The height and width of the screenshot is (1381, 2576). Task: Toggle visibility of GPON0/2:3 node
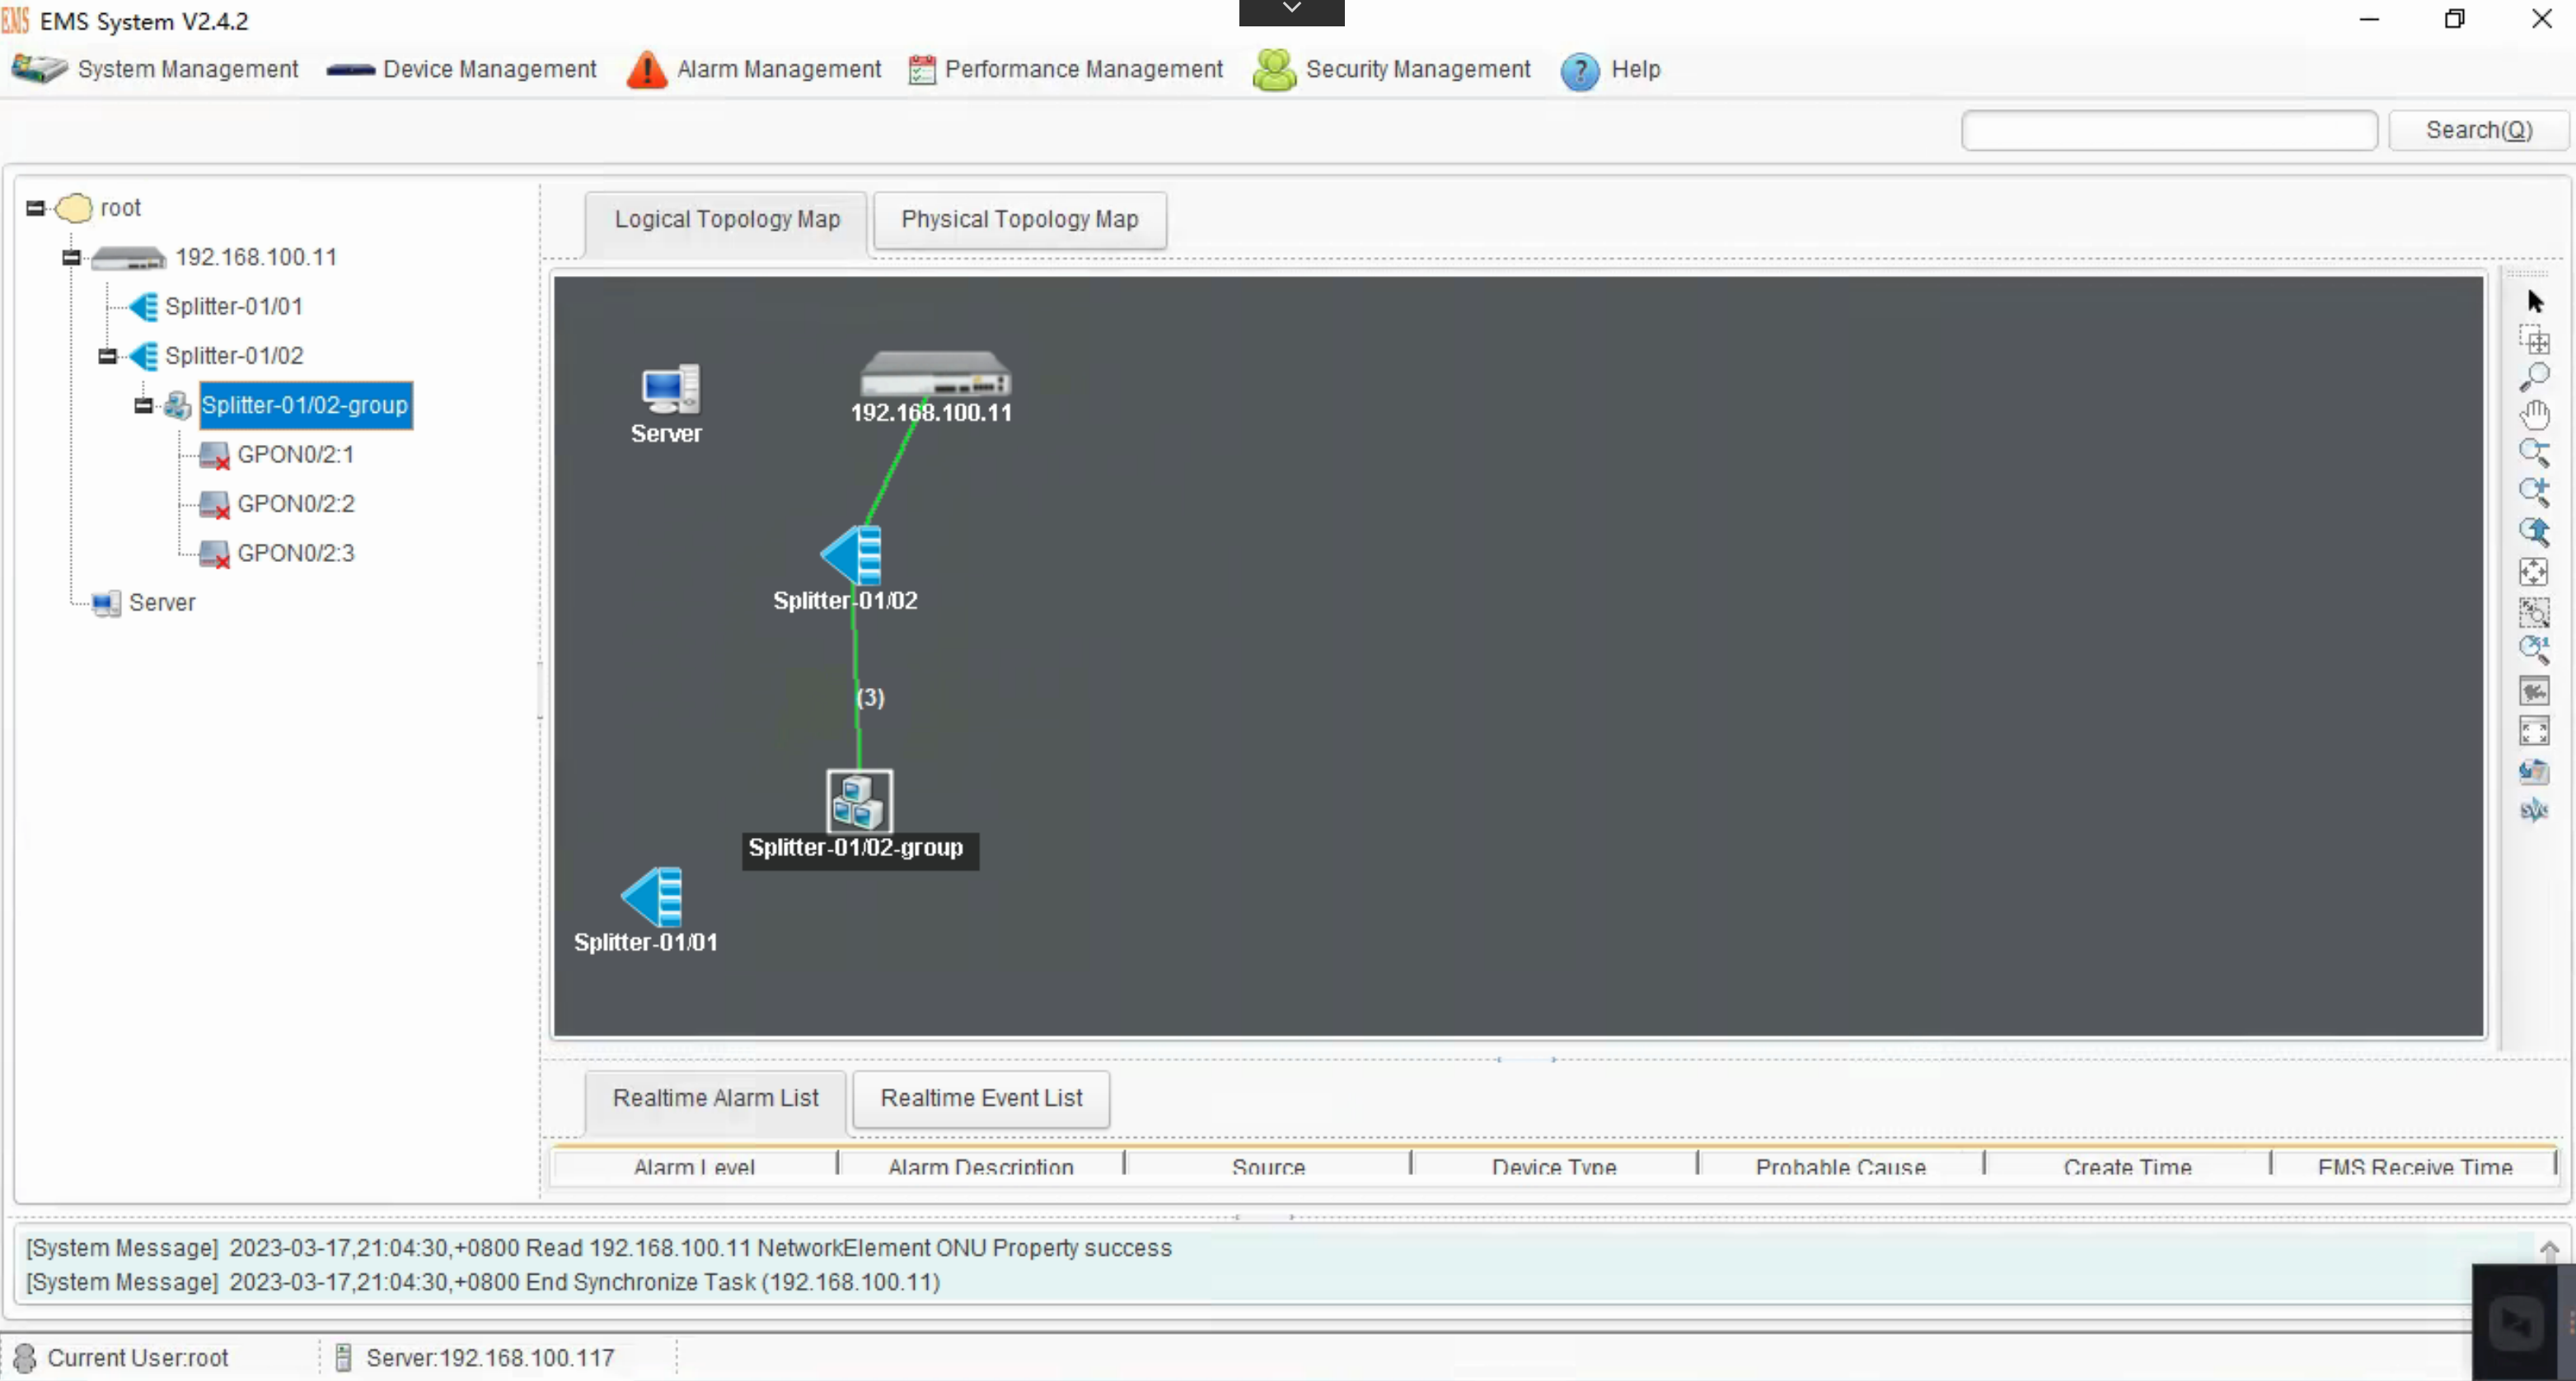(295, 552)
